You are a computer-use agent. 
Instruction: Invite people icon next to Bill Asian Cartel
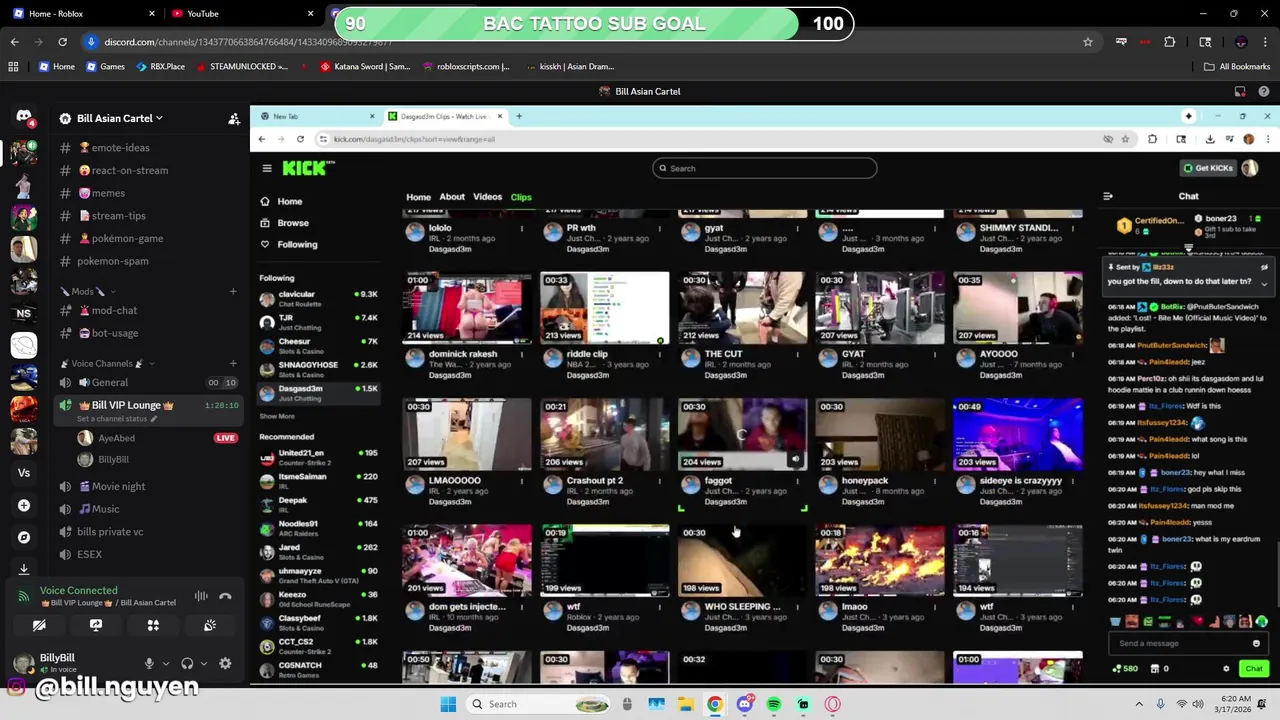point(234,118)
